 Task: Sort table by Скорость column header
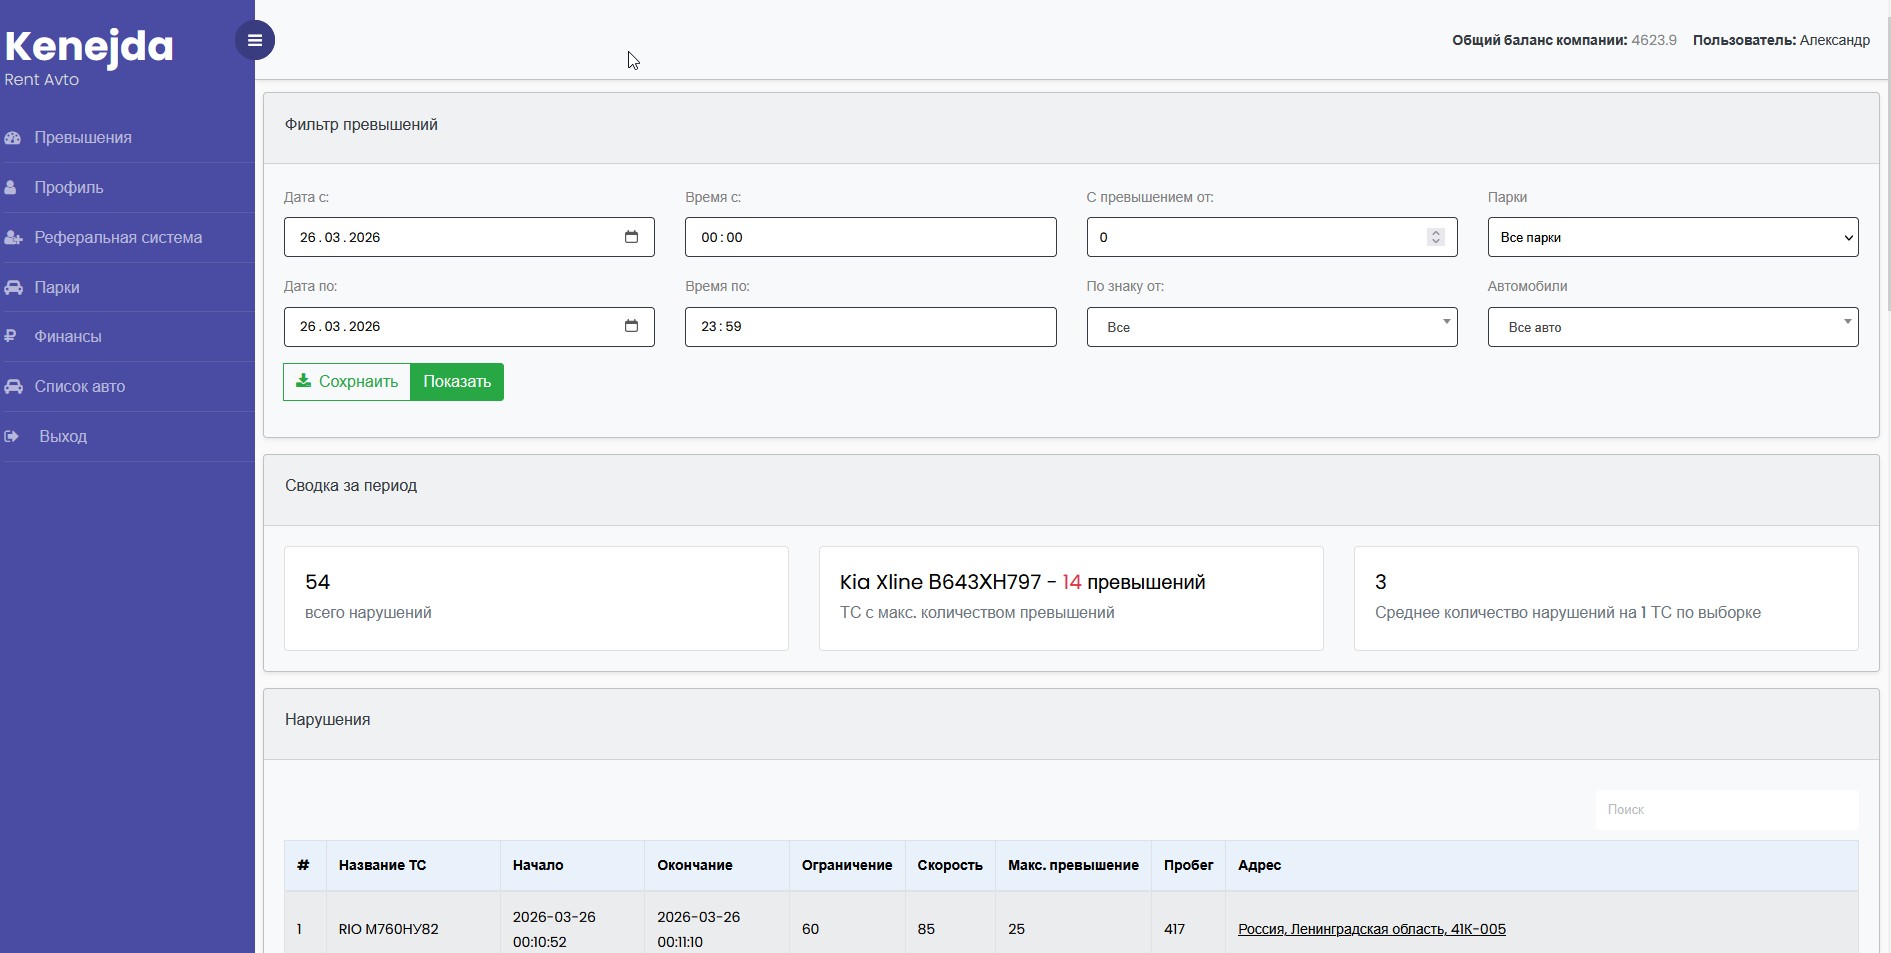(x=949, y=866)
